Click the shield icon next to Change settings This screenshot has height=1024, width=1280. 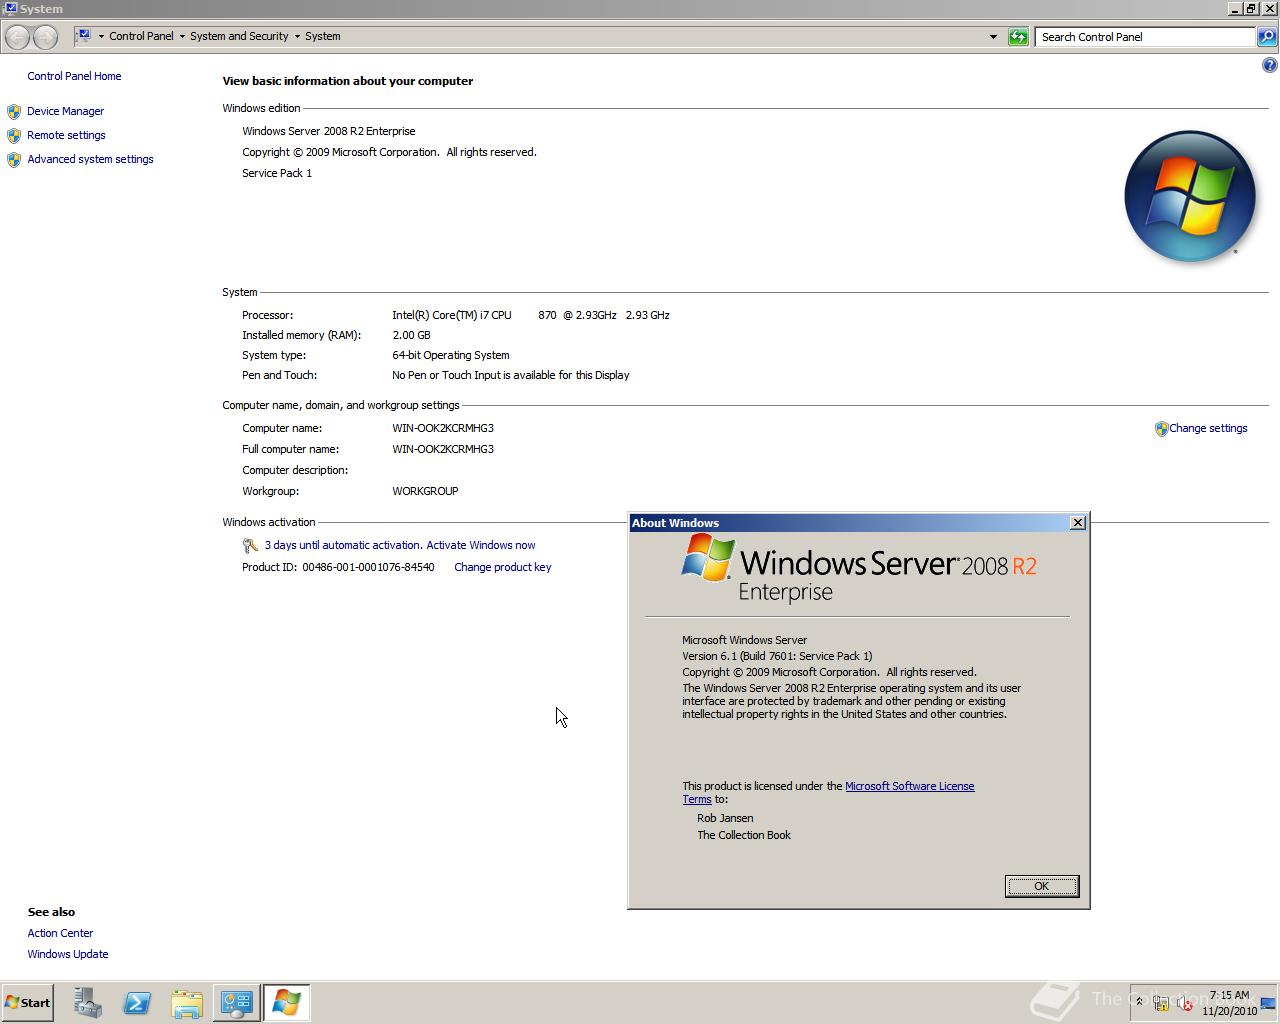pos(1161,429)
